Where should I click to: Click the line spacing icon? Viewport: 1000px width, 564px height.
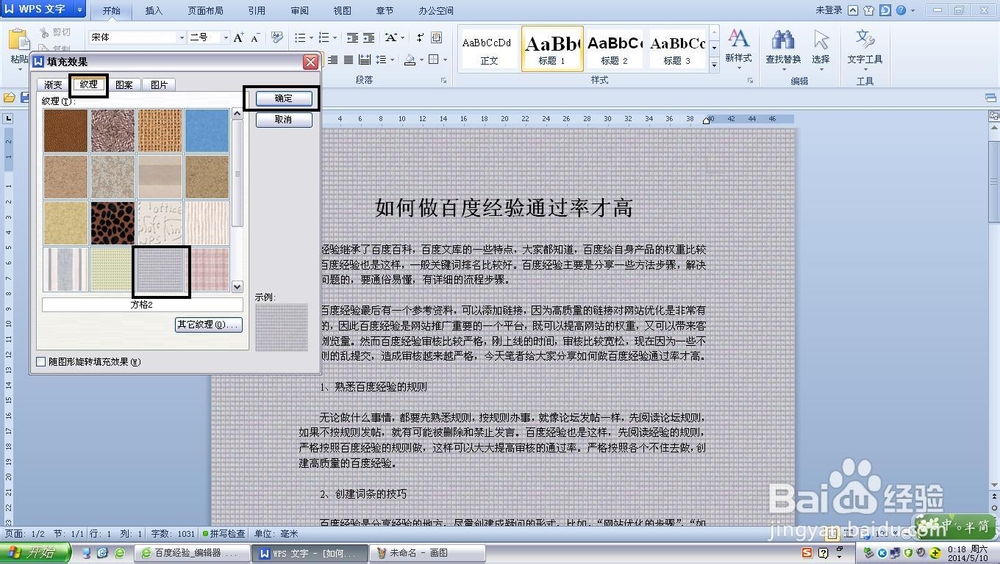380,59
